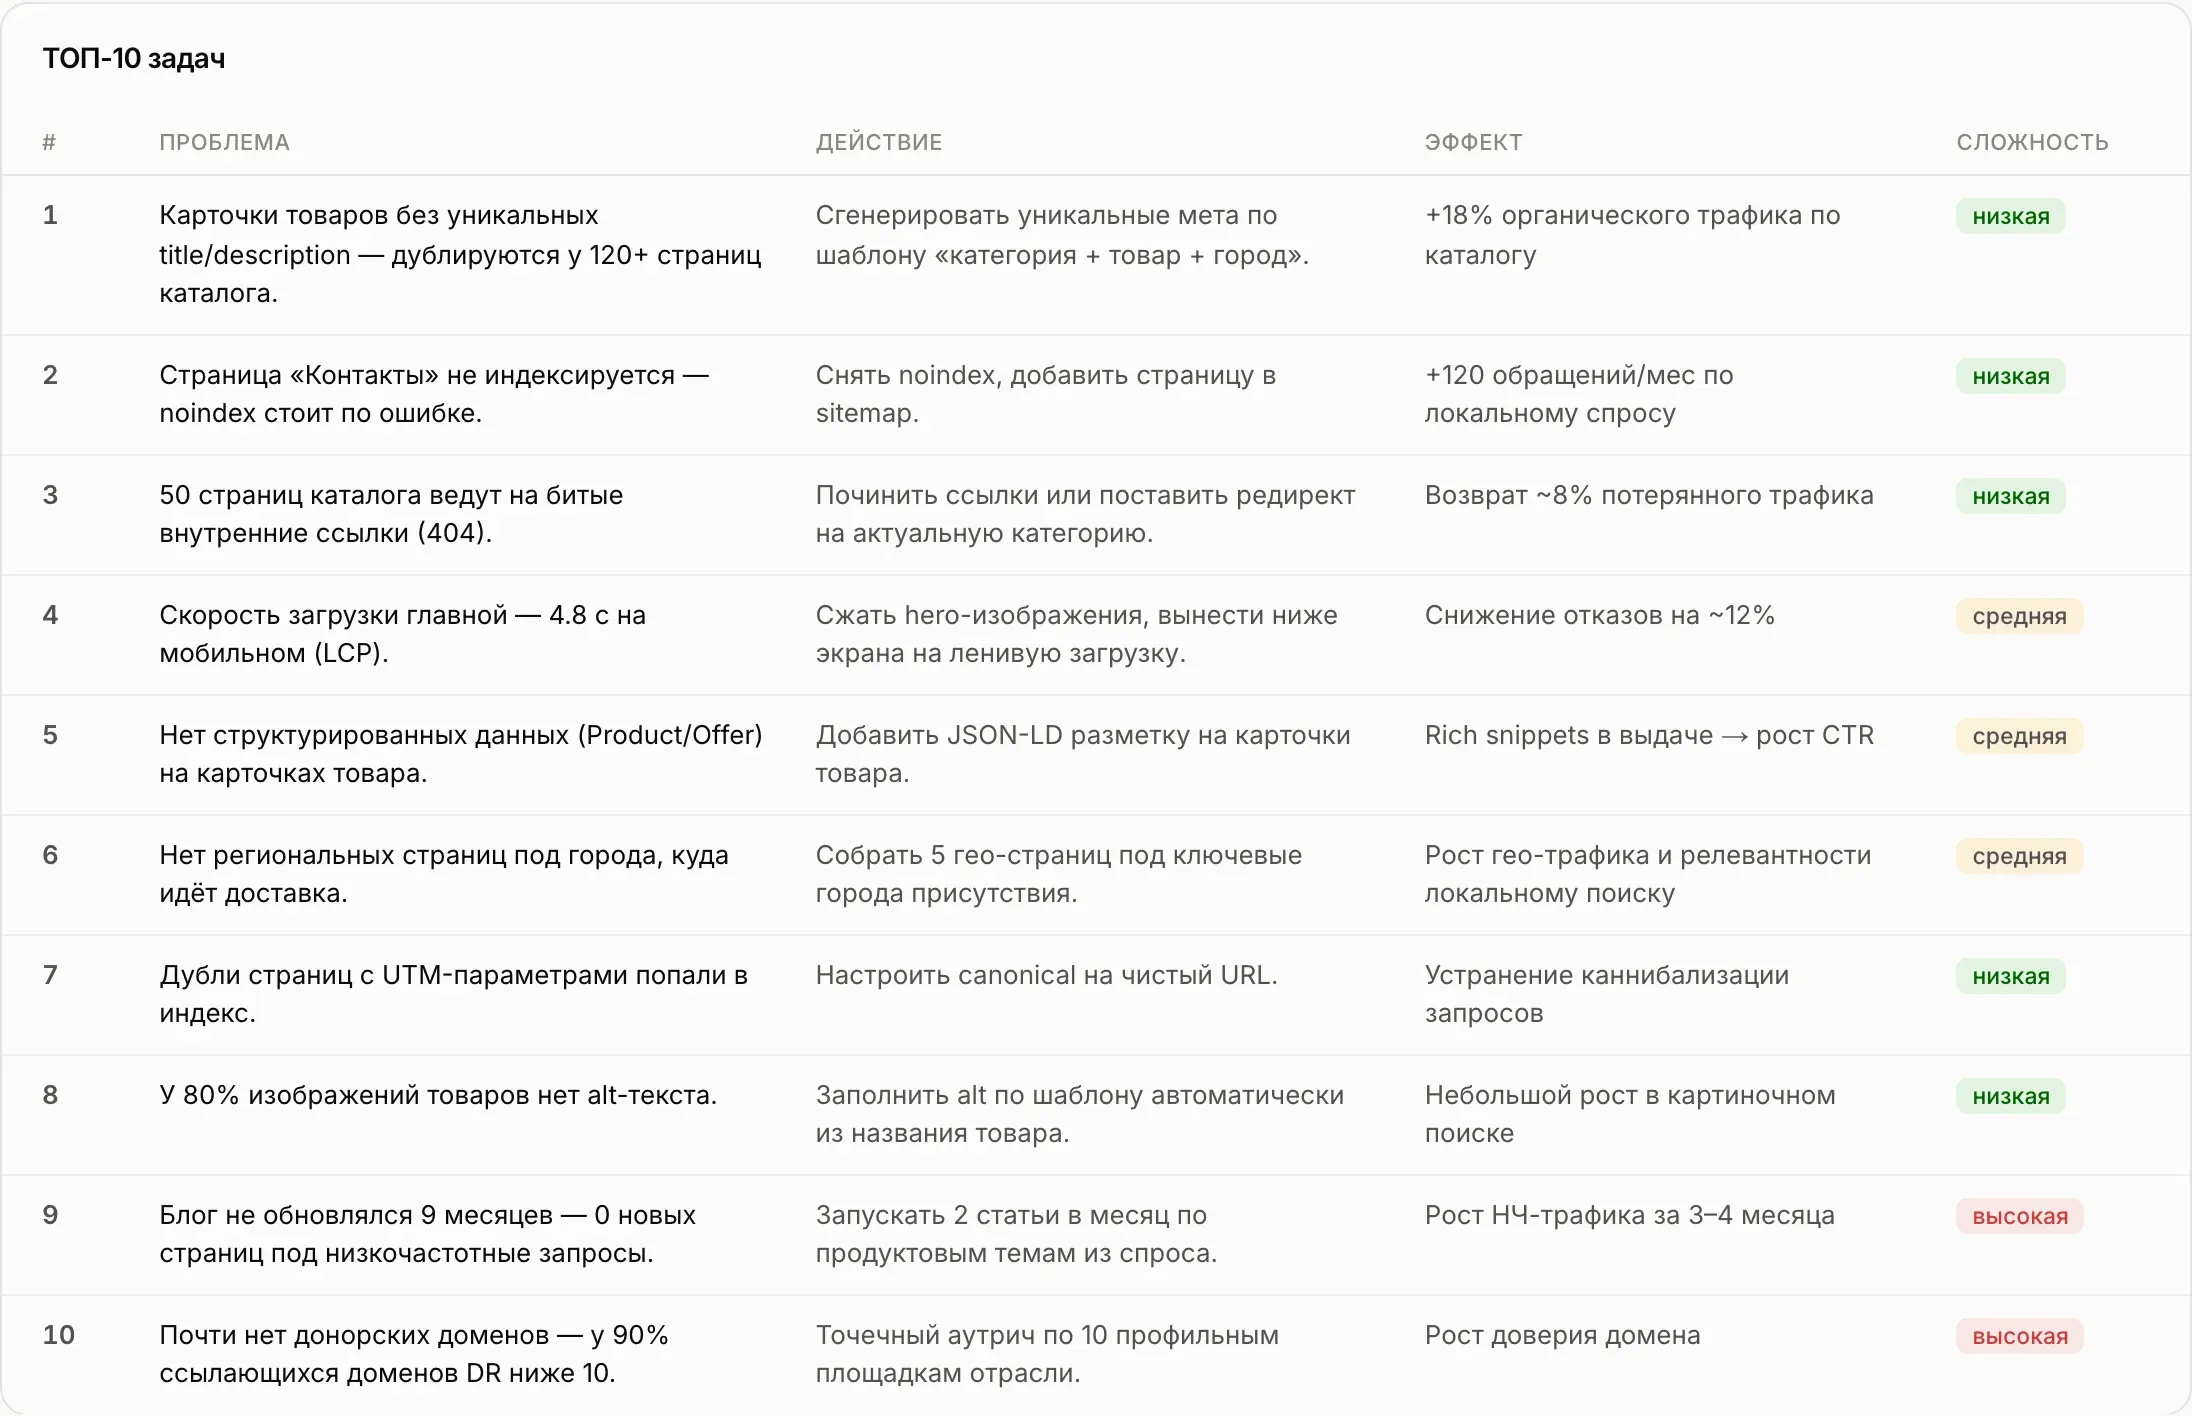
Task: Click the «высокая» badge in the blog row
Action: (x=2019, y=1216)
